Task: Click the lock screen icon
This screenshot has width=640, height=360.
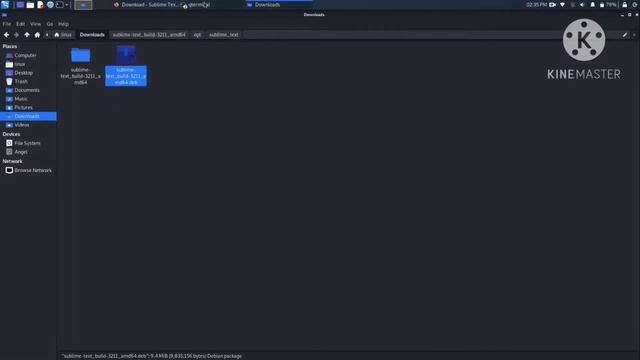Action: pos(624,5)
